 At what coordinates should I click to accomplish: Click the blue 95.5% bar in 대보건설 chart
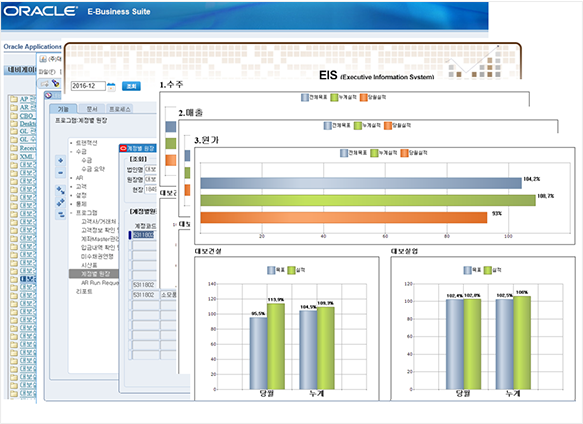258,353
